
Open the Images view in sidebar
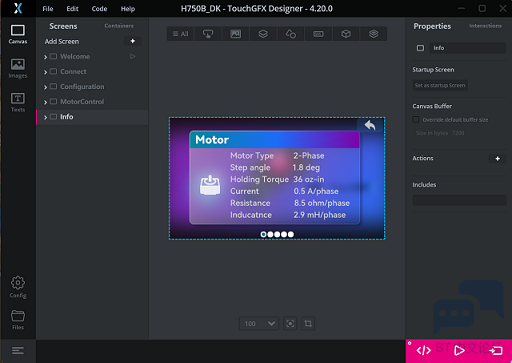coord(18,68)
